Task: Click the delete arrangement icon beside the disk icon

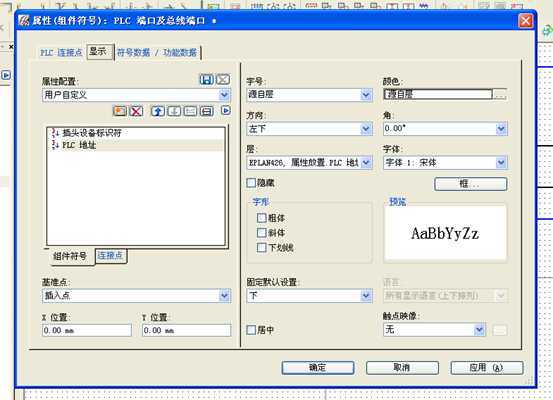Action: tap(223, 80)
